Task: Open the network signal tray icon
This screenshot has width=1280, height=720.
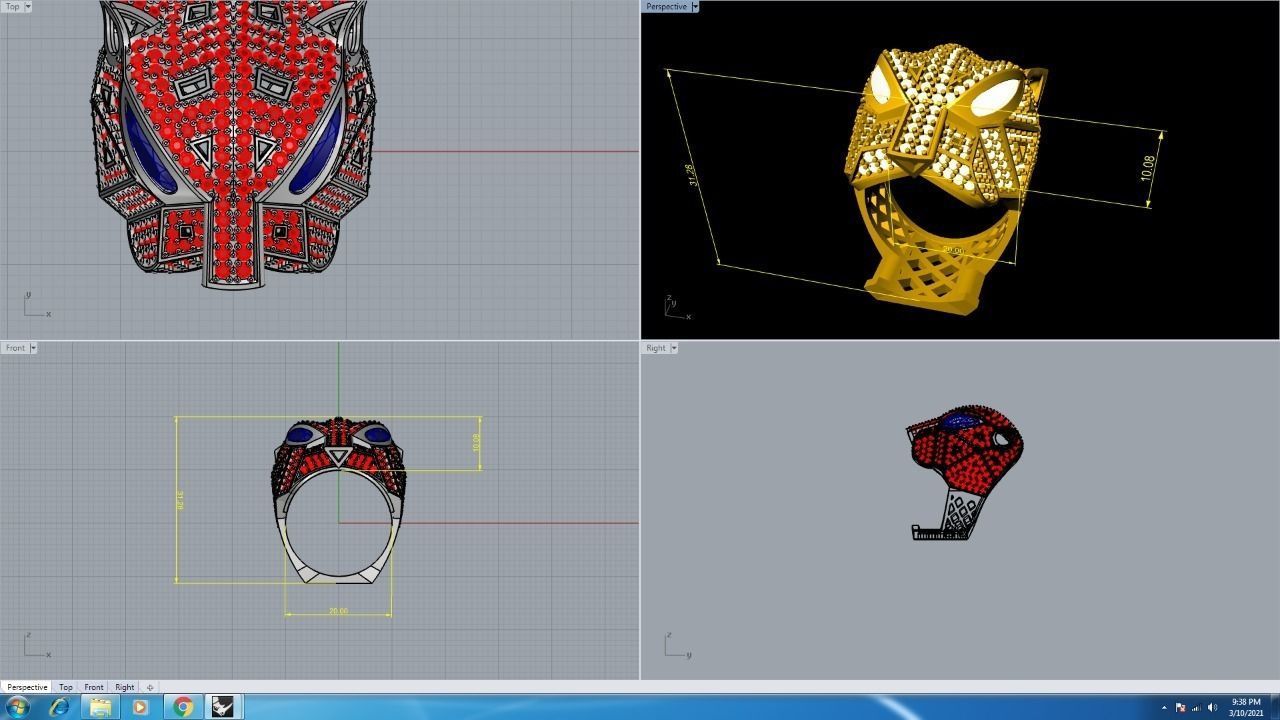Action: coord(1196,708)
